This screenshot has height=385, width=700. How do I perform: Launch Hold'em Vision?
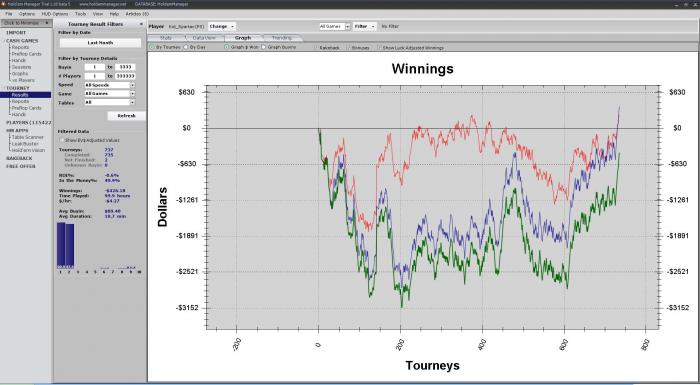pos(28,151)
